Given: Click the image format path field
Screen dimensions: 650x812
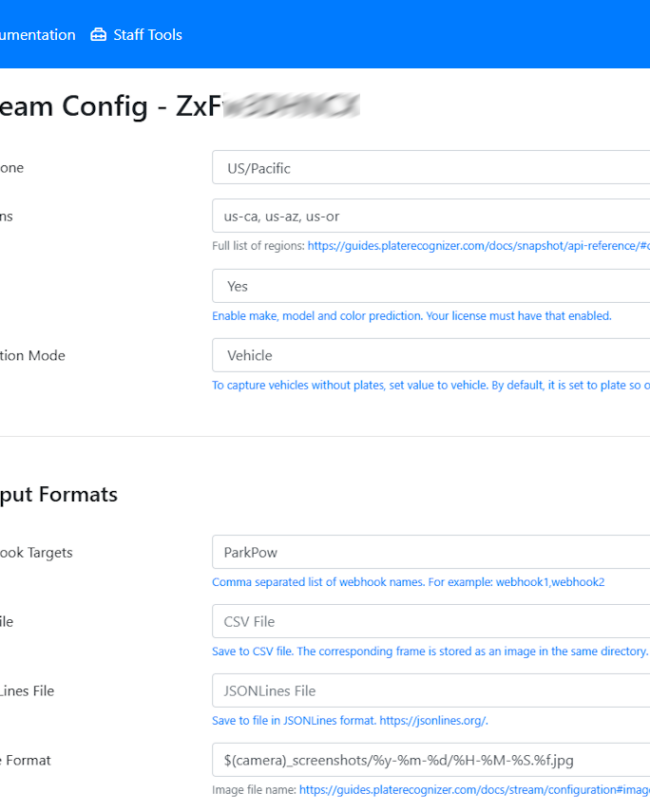Looking at the screenshot, I should tap(431, 760).
